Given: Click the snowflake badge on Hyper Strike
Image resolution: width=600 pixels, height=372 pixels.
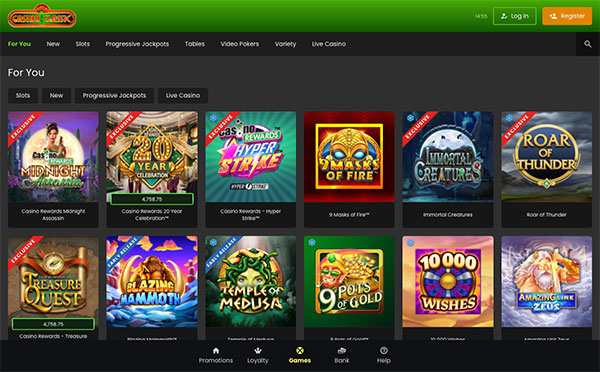Looking at the screenshot, I should pyautogui.click(x=213, y=117).
